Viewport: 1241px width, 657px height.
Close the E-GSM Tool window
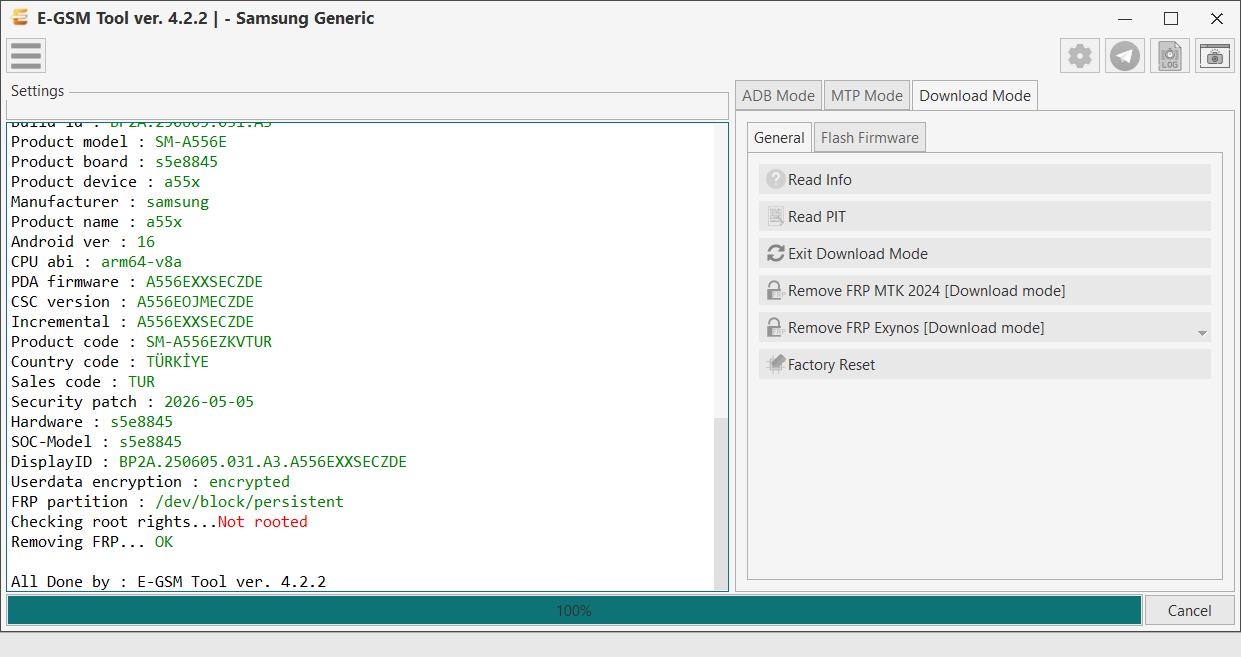coord(1217,18)
